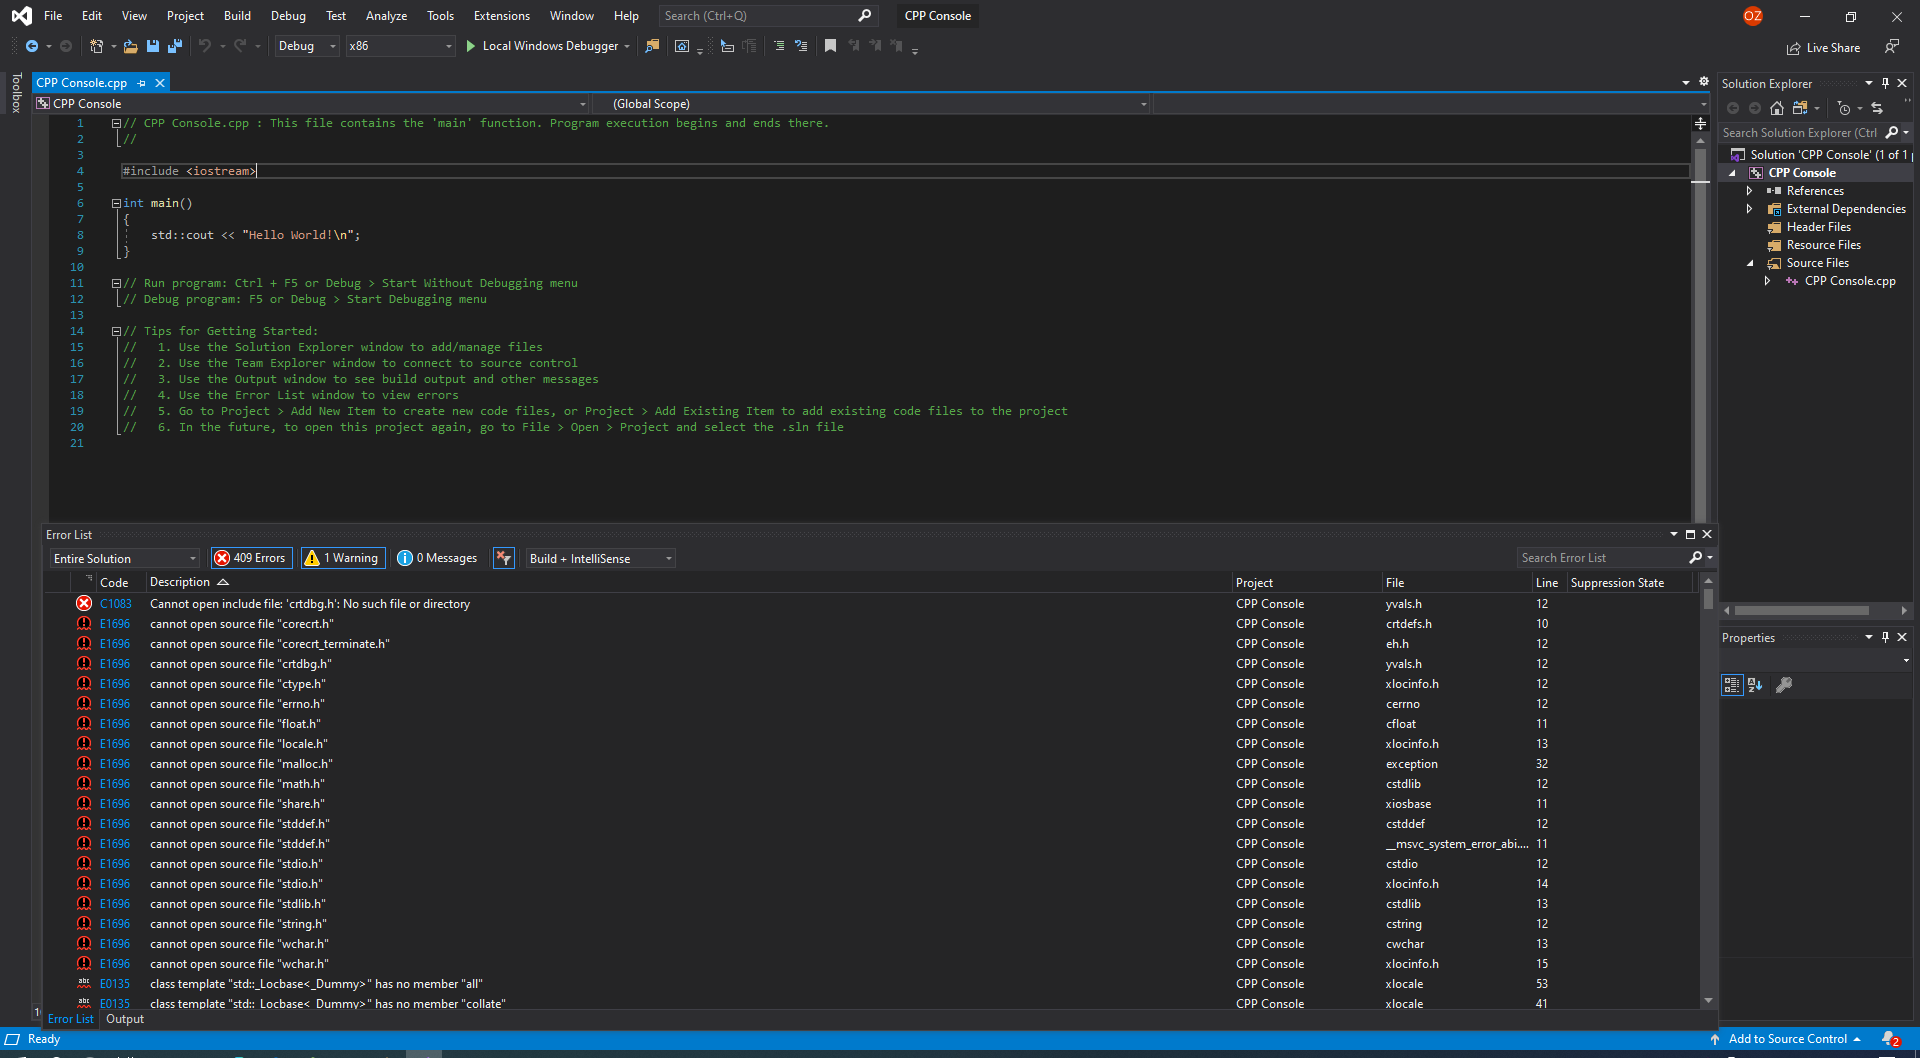Switch to the Output tab
This screenshot has width=1928, height=1058.
click(x=125, y=1019)
